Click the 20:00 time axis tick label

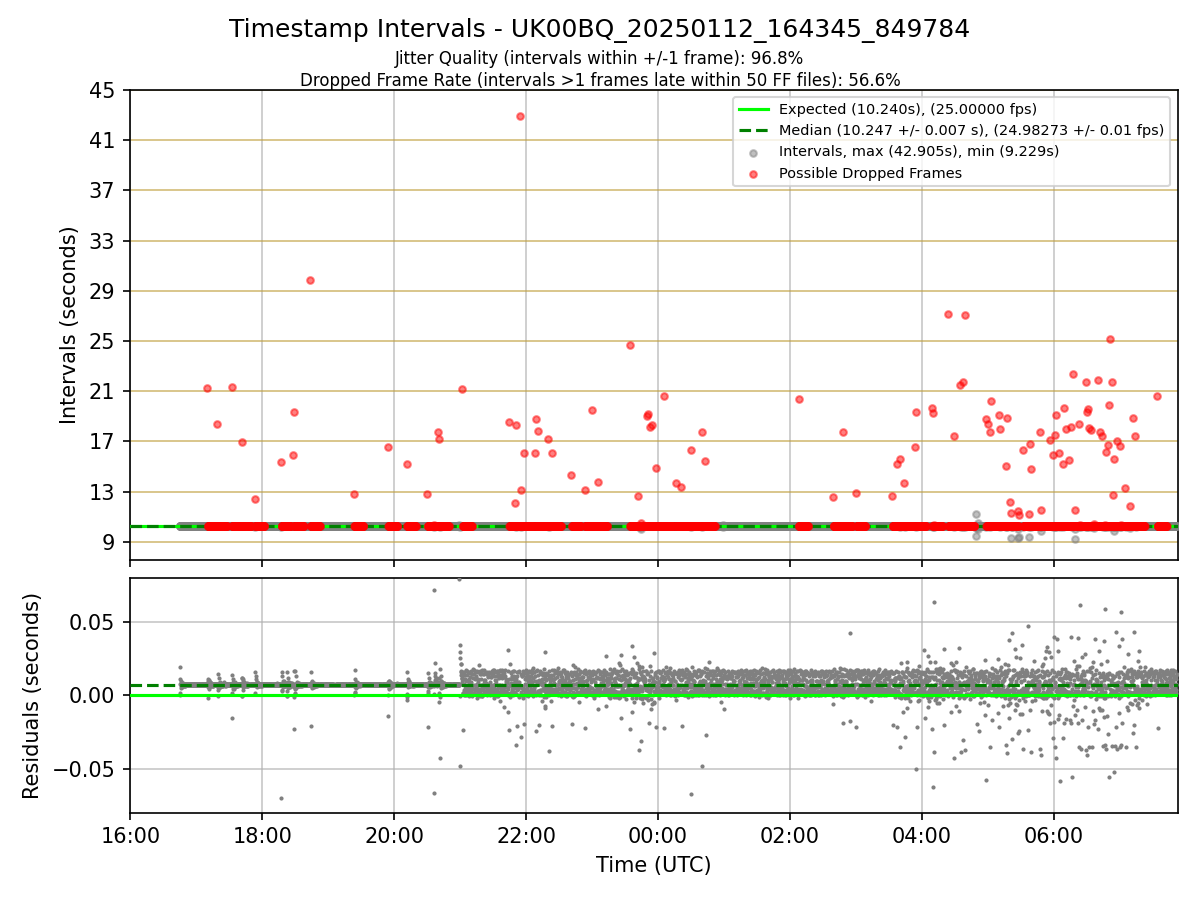pos(394,834)
